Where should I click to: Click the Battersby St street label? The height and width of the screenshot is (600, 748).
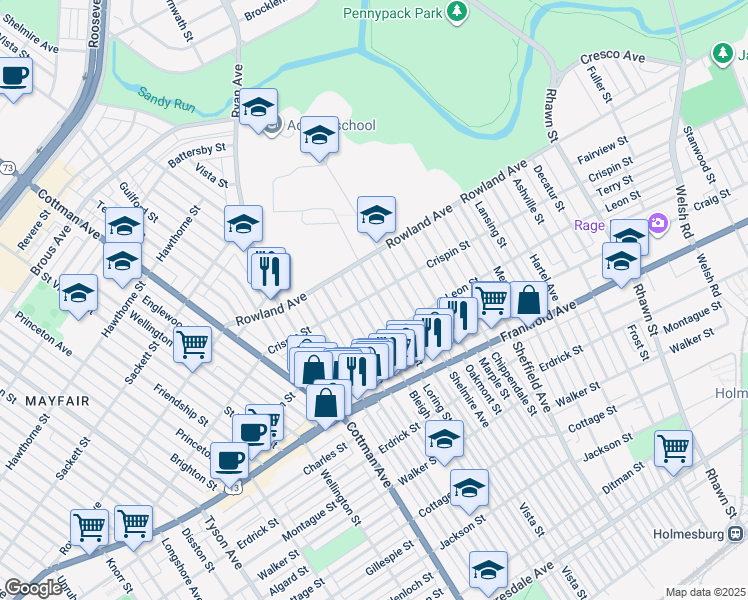click(x=197, y=155)
